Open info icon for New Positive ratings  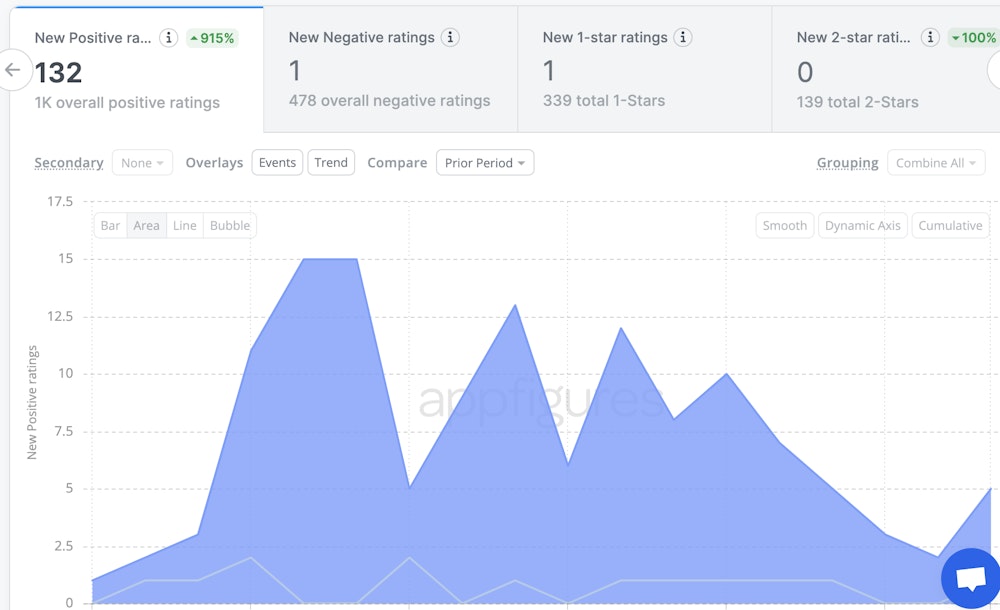168,38
